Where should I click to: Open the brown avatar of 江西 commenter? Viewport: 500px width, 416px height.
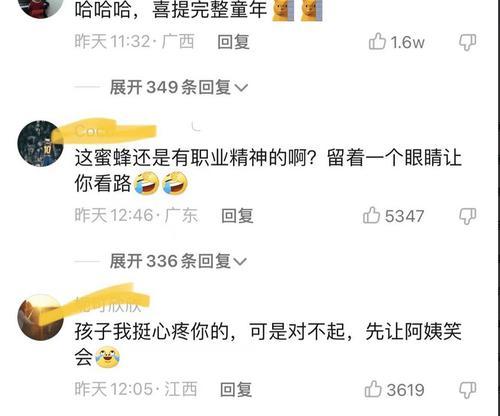pos(40,317)
